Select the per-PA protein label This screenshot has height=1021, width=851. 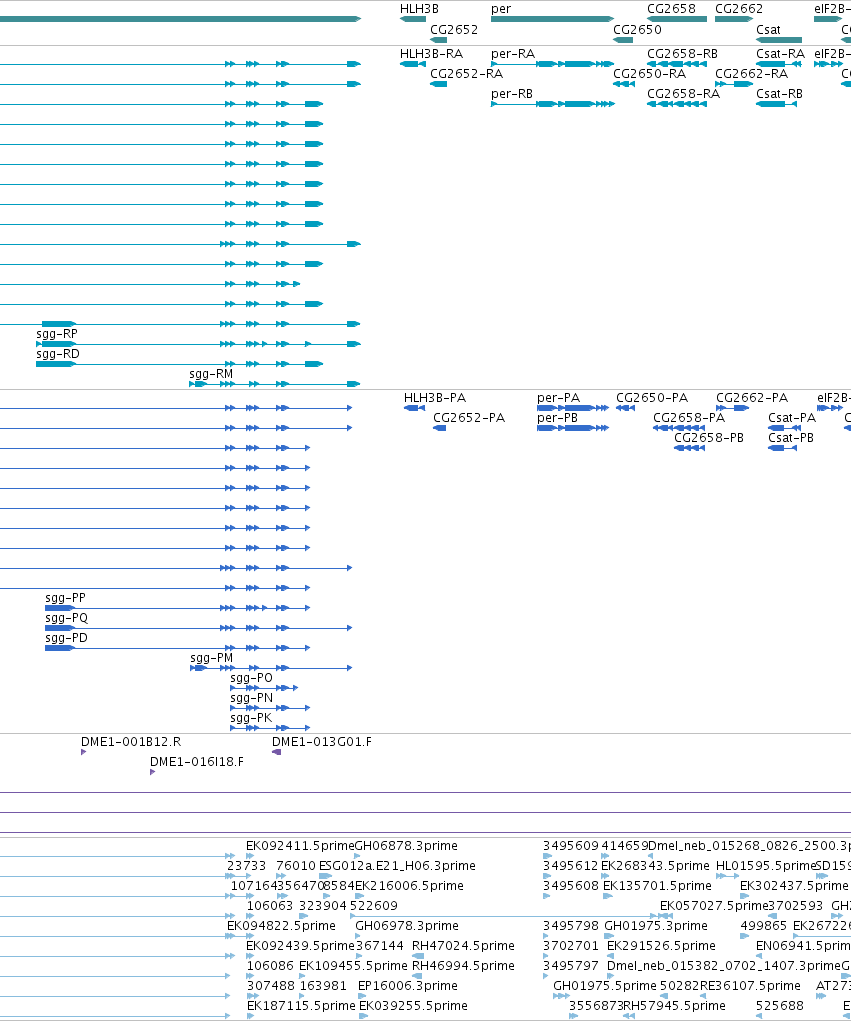pyautogui.click(x=558, y=398)
